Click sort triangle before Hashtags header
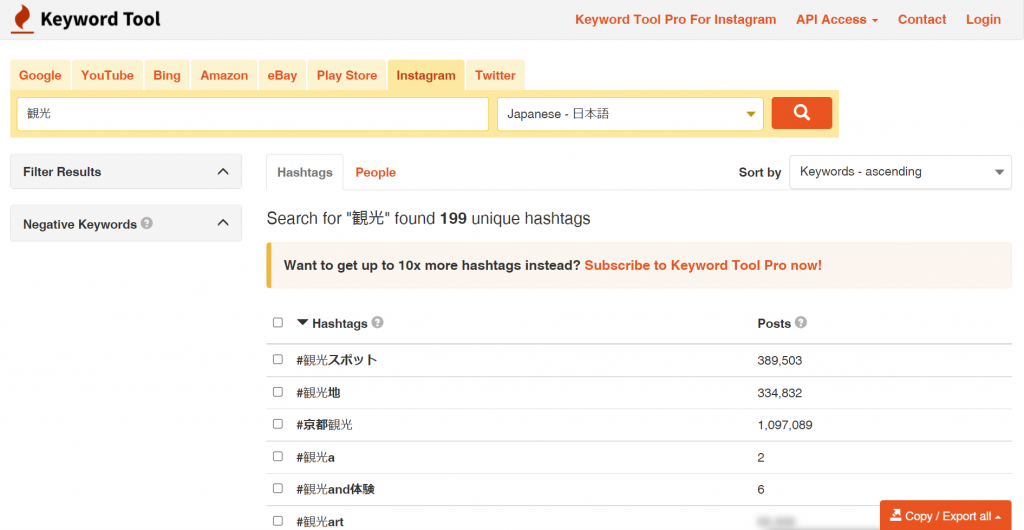Image resolution: width=1024 pixels, height=530 pixels. pos(302,322)
